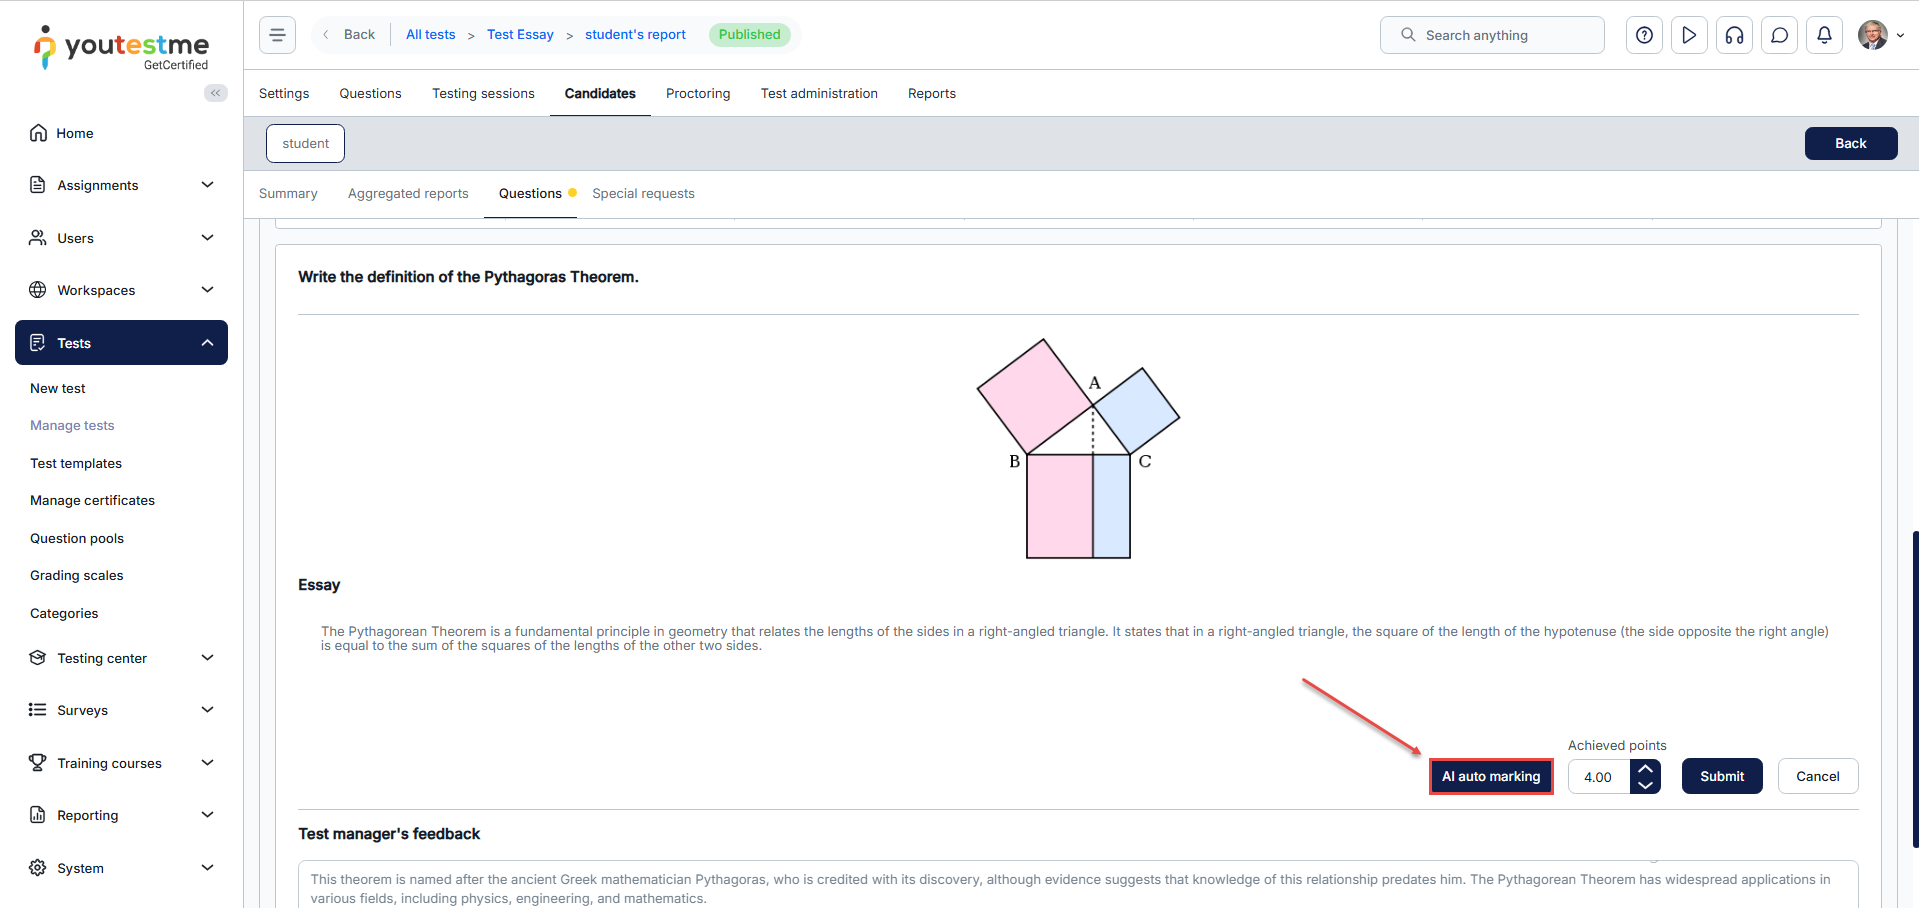Collapse the sidebar with double-chevron icon

click(x=216, y=93)
